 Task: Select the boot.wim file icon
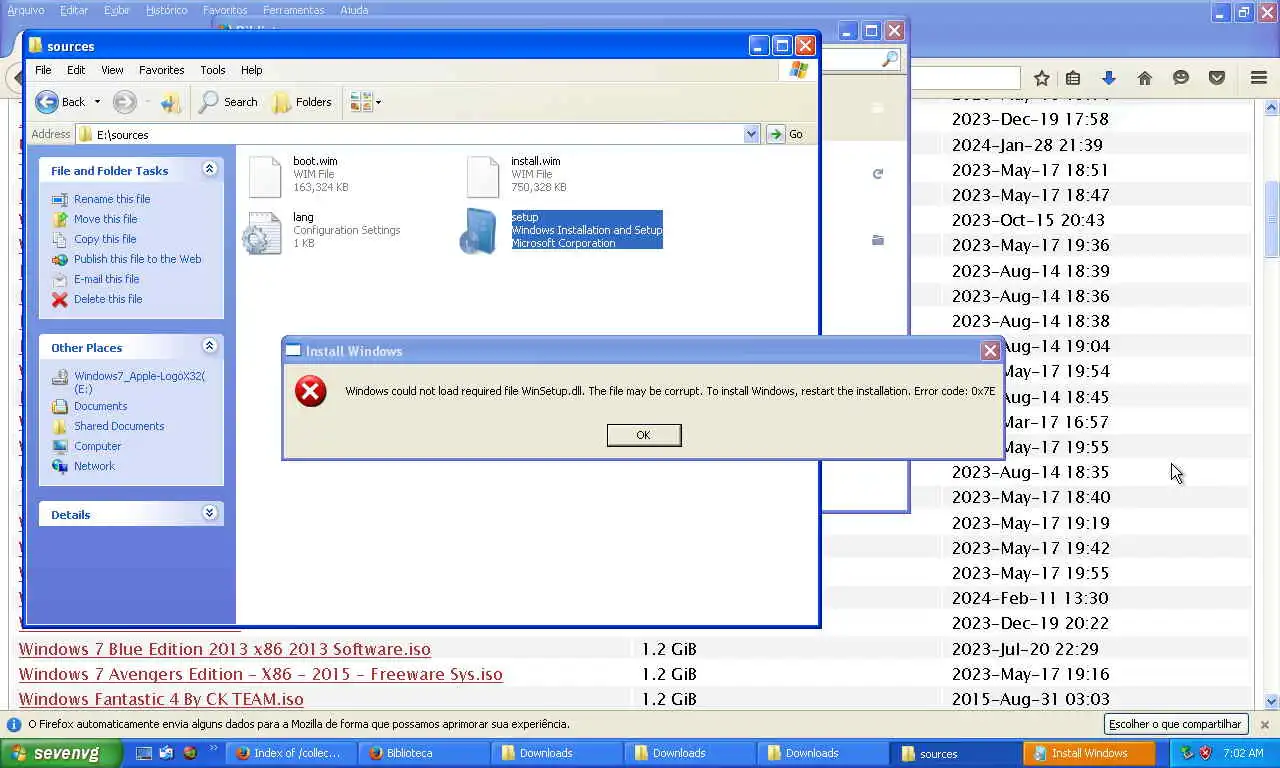(265, 177)
